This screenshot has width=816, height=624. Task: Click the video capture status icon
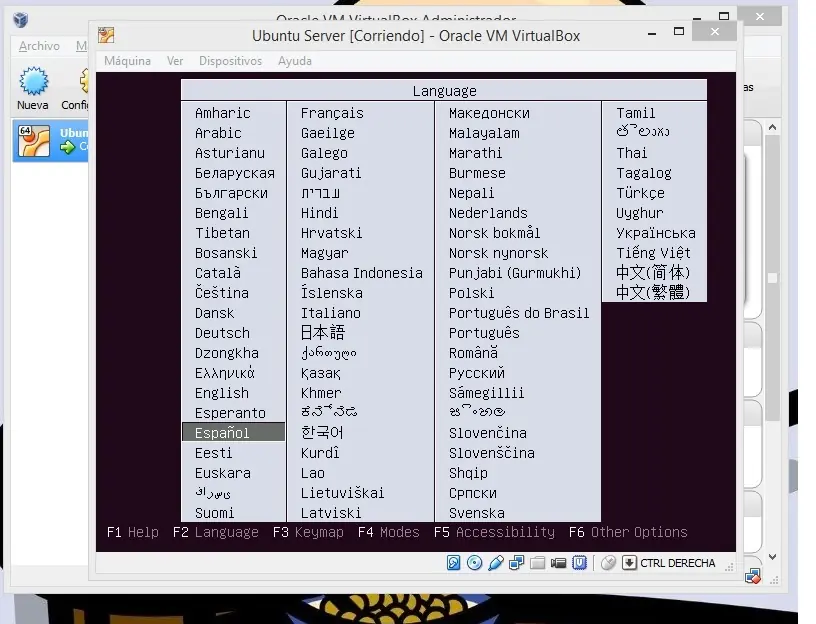(x=558, y=563)
